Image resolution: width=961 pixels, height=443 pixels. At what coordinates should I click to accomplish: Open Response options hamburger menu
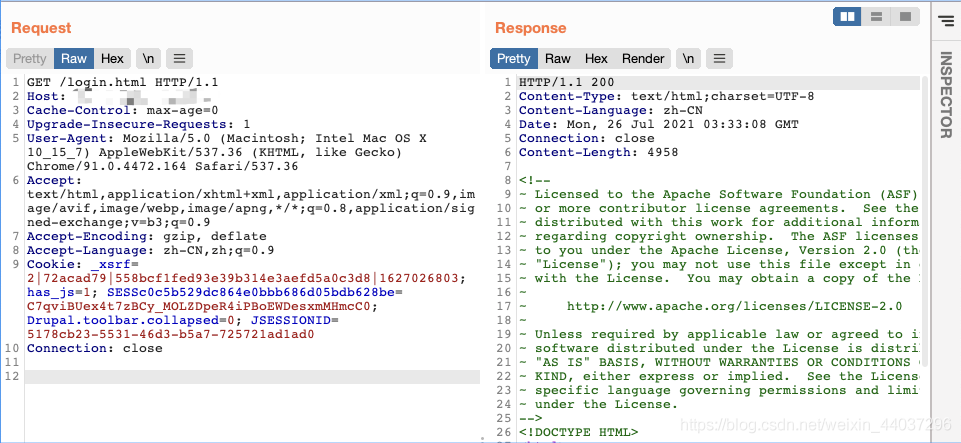coord(720,59)
